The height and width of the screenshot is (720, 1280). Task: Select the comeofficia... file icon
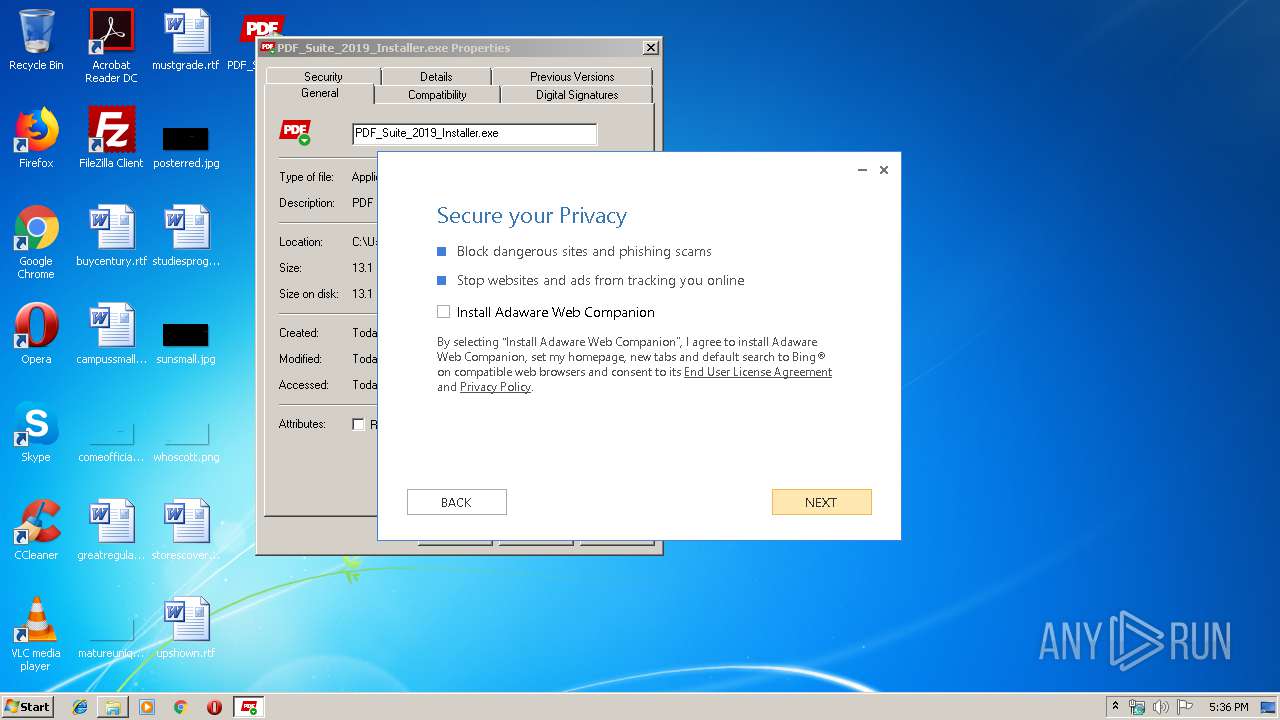(x=111, y=440)
